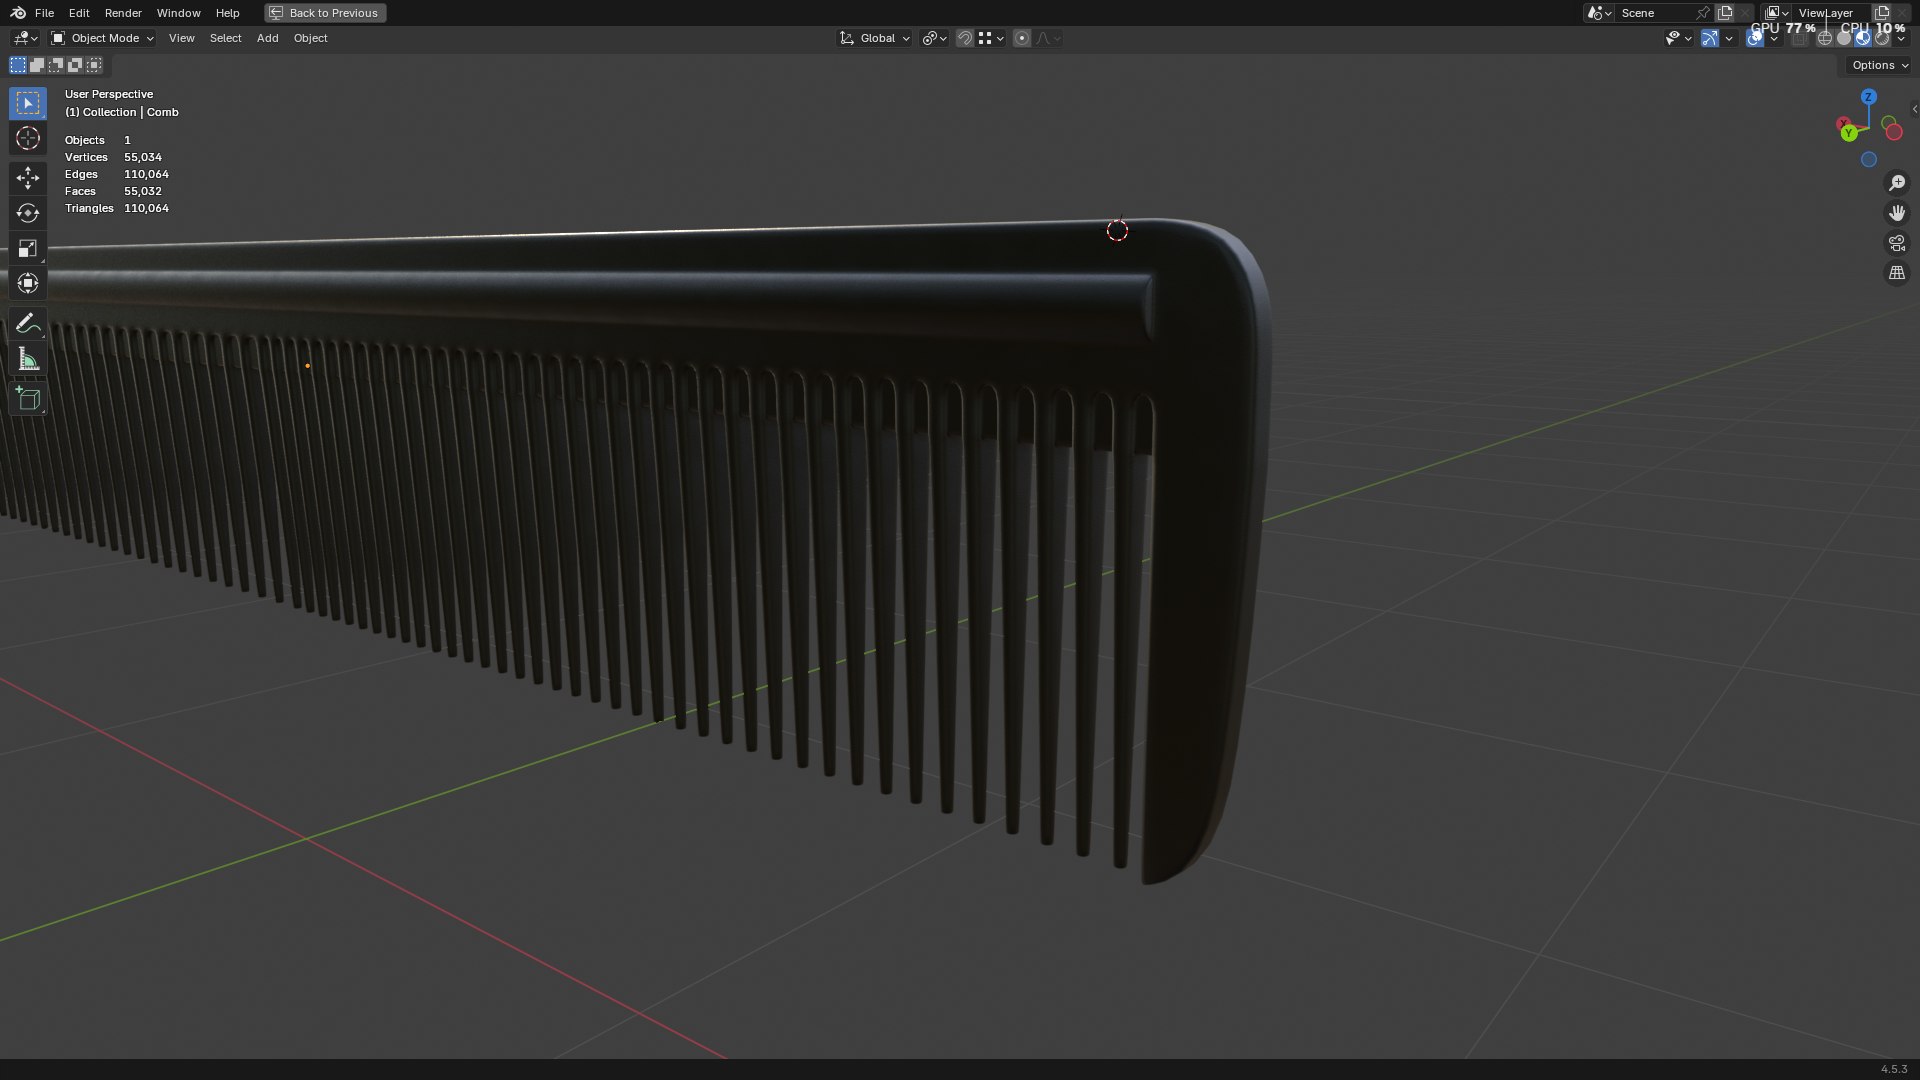The width and height of the screenshot is (1920, 1080).
Task: Click the ViewLayer name field
Action: (1831, 13)
